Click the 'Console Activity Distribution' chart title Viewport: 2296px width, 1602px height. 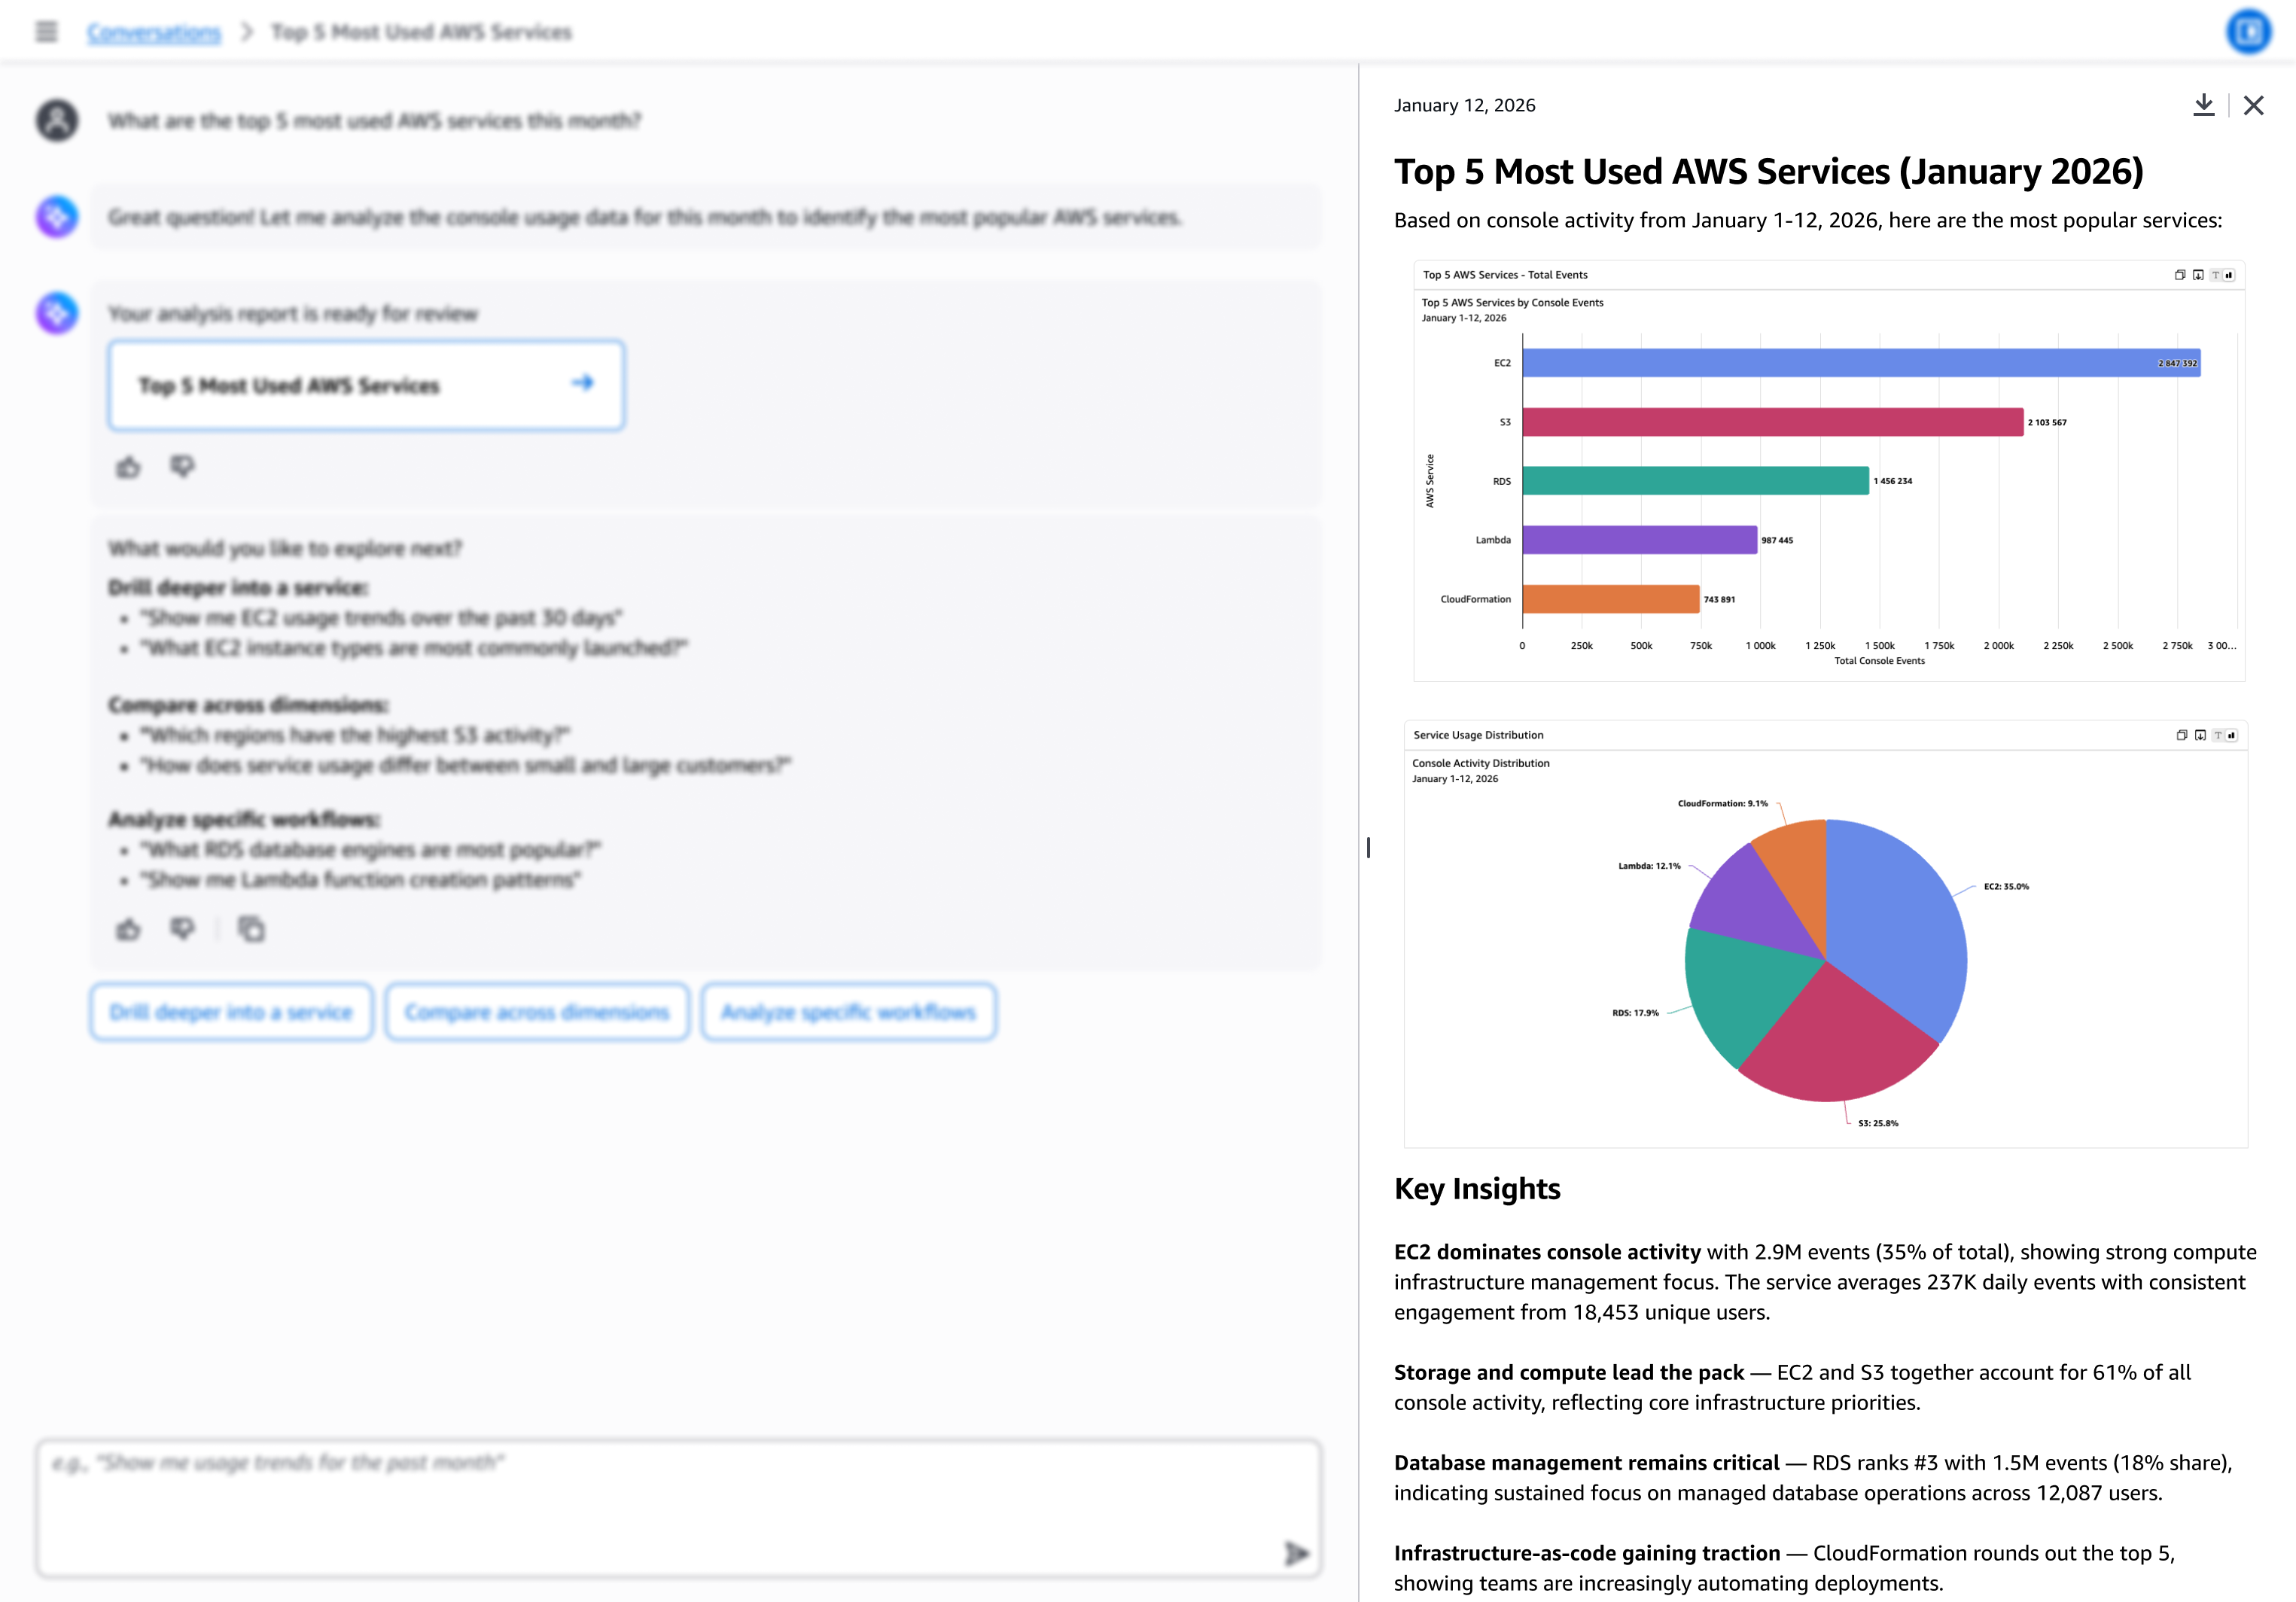click(x=1481, y=763)
